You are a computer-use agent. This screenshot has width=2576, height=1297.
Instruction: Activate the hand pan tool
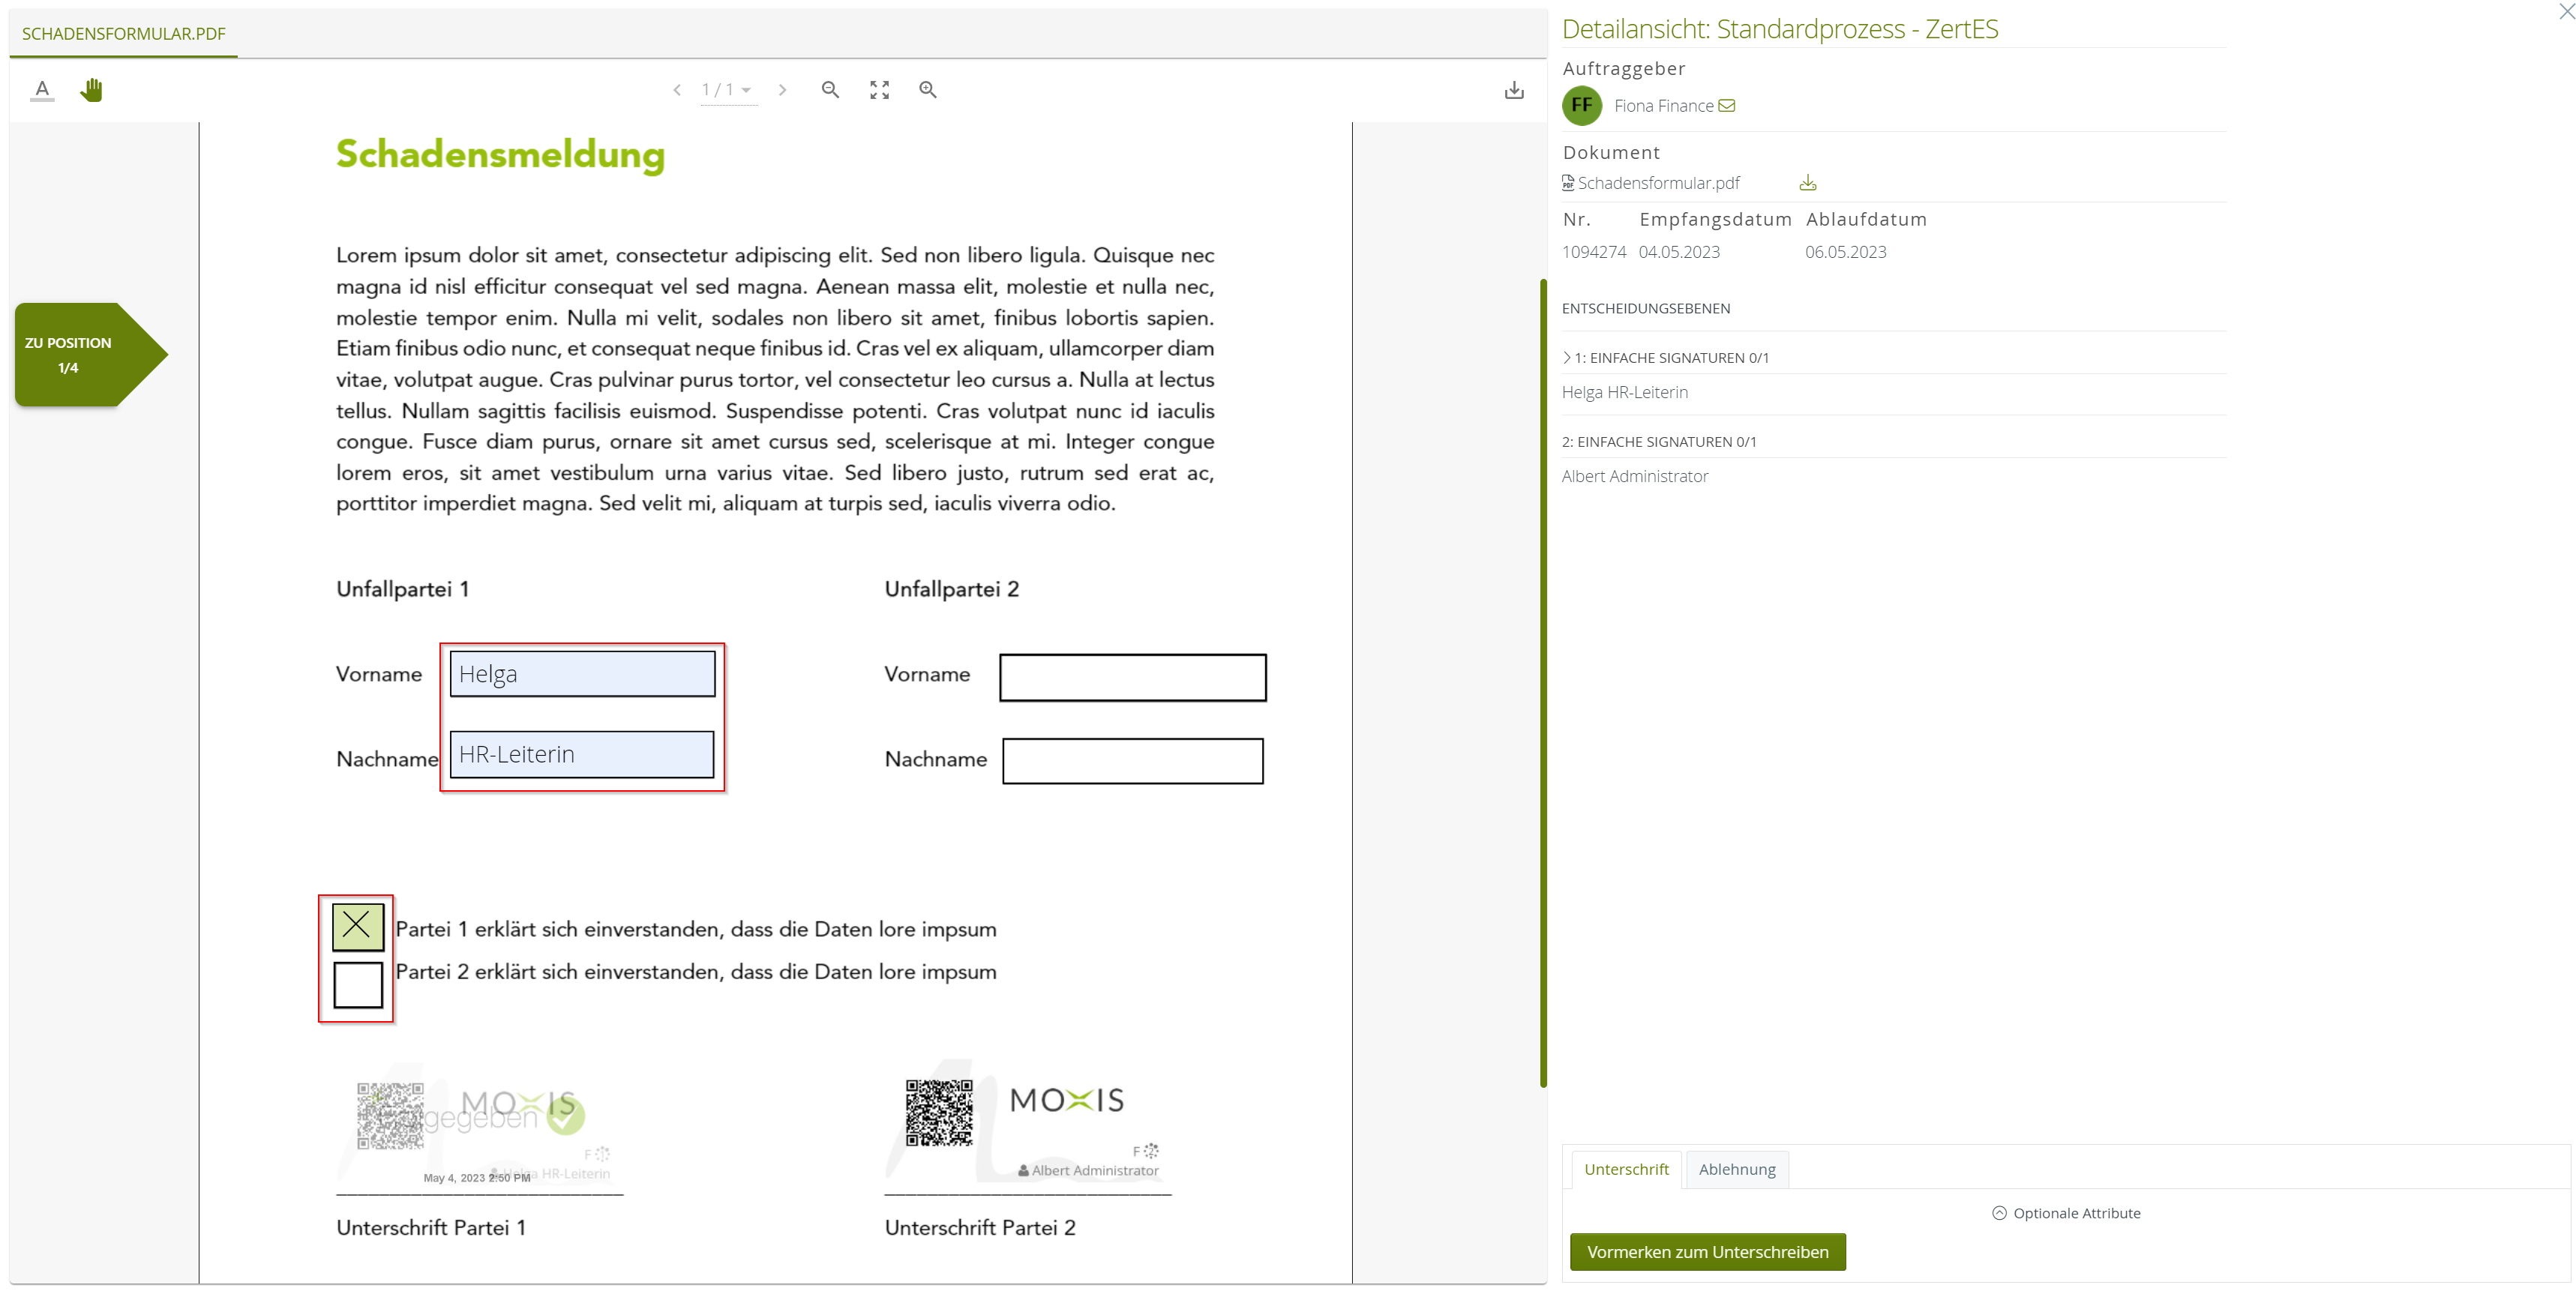coord(92,90)
